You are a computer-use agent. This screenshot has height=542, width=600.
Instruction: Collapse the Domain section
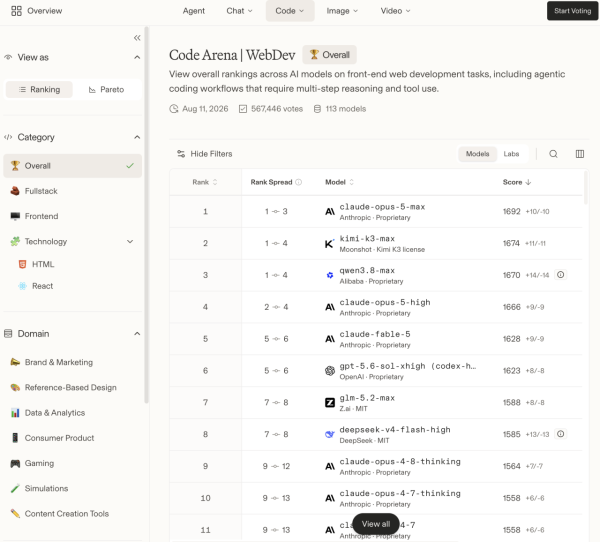click(x=137, y=334)
